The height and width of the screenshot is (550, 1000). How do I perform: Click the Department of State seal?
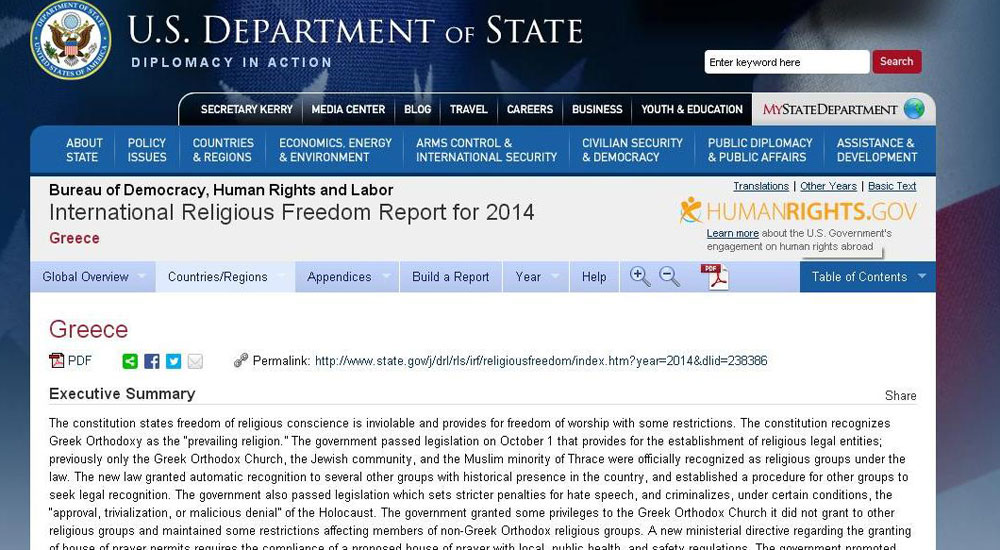pyautogui.click(x=71, y=40)
